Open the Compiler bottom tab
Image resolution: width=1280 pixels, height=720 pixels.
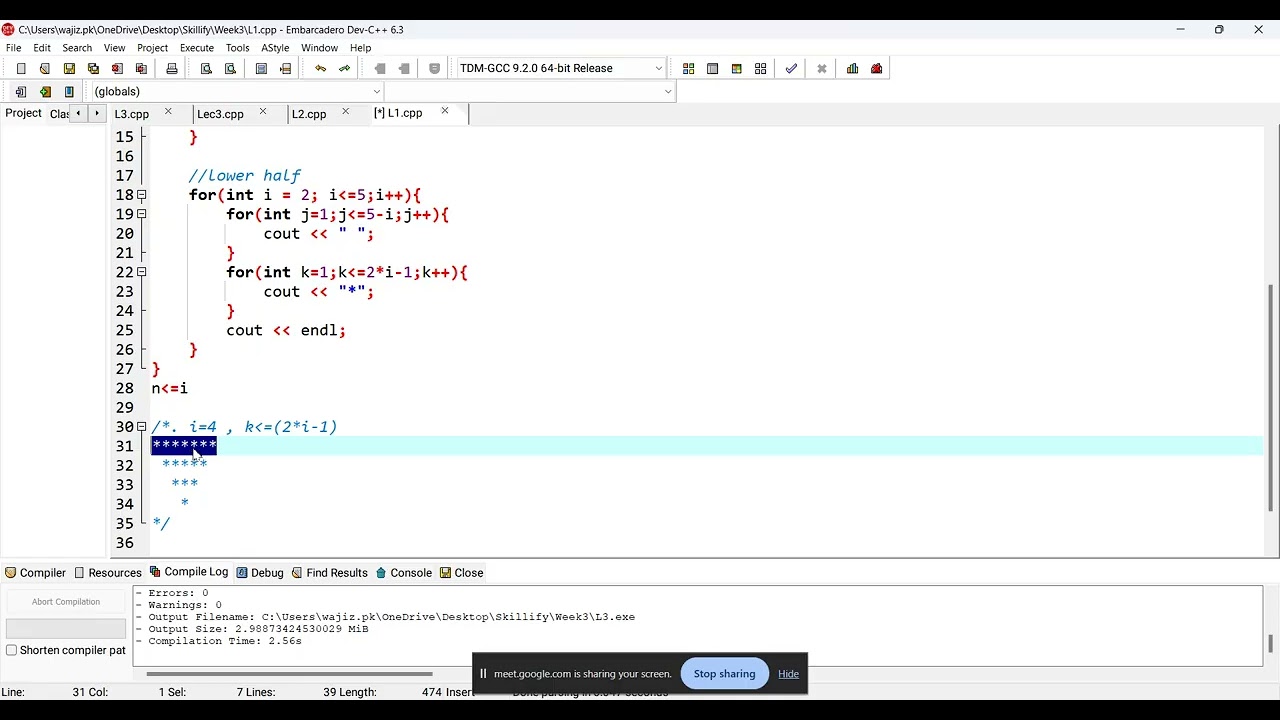pos(36,573)
